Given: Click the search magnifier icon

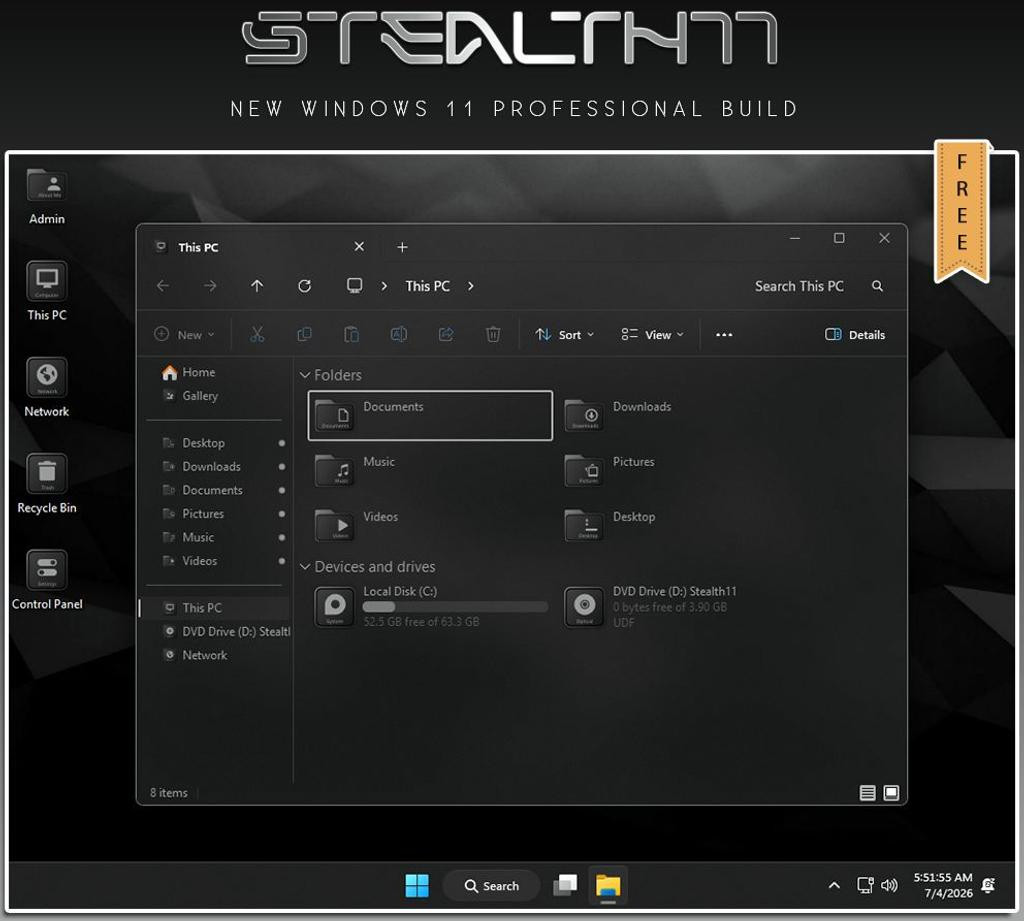Looking at the screenshot, I should coord(877,286).
